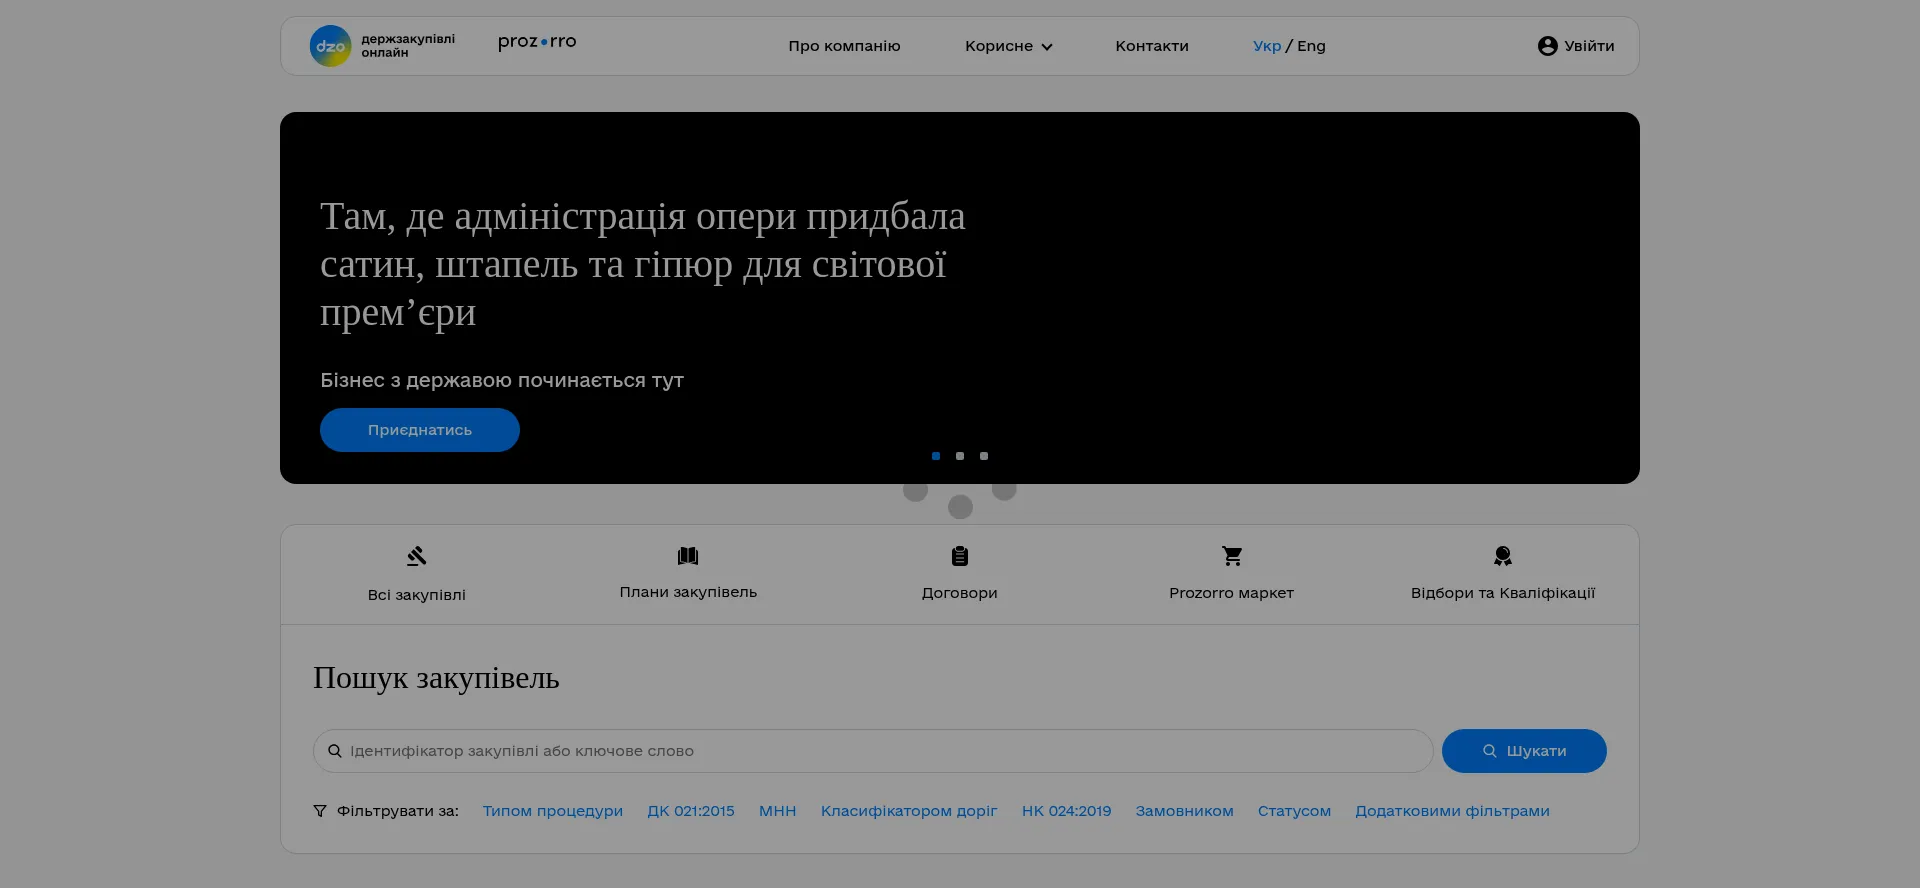Click the Prozorro маркет cart icon
Screen dimensions: 1920x888
(1232, 556)
